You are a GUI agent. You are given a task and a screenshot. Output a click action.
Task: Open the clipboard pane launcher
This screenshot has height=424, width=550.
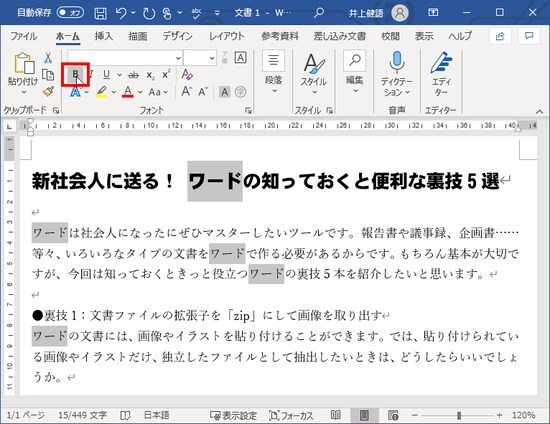[x=56, y=110]
